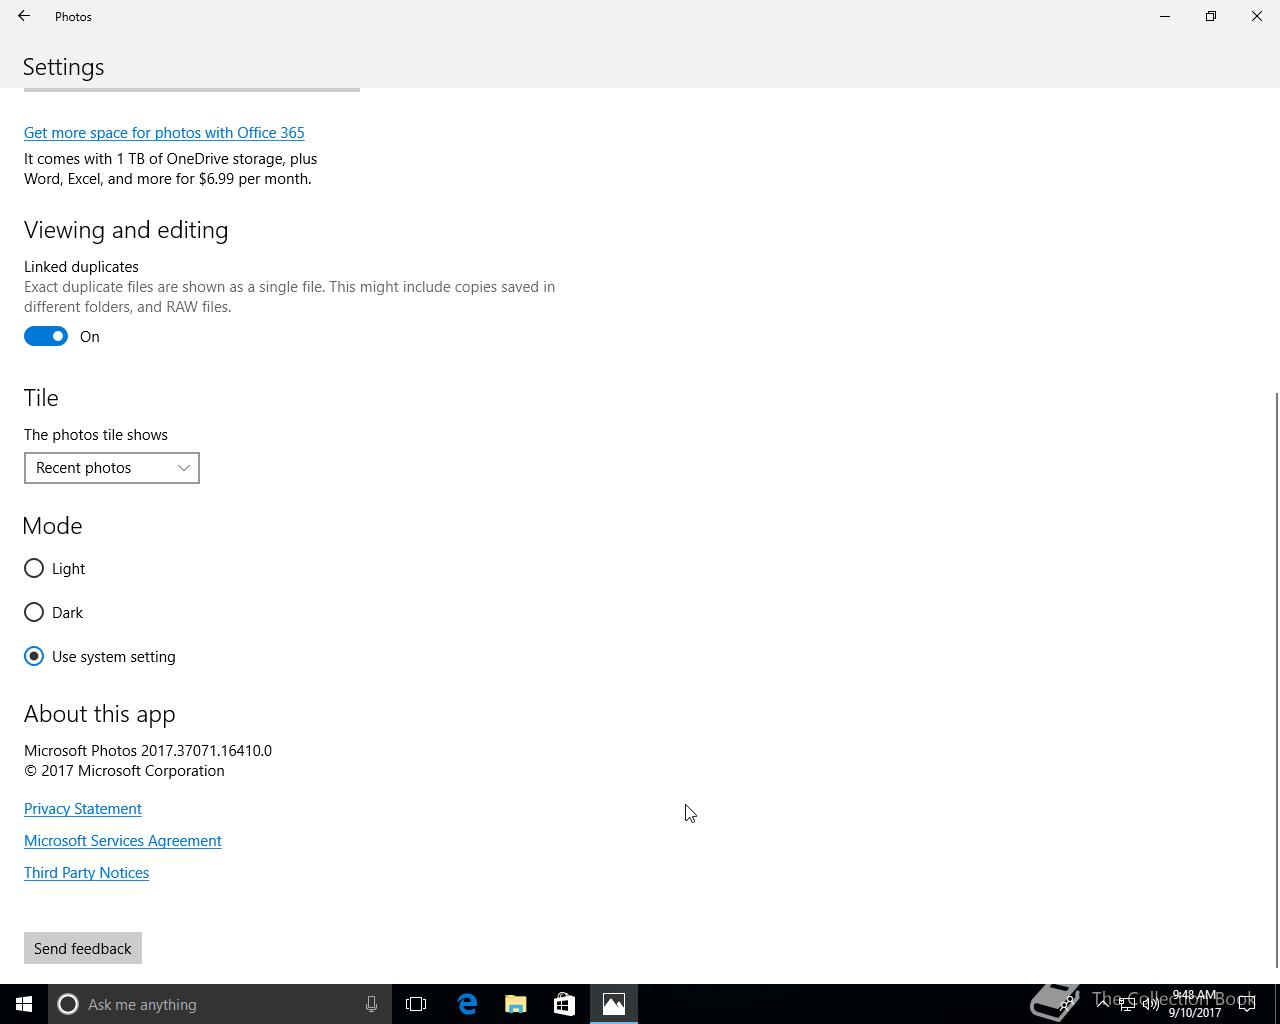Click the taskbar clock and date
The image size is (1280, 1024).
pyautogui.click(x=1195, y=1004)
